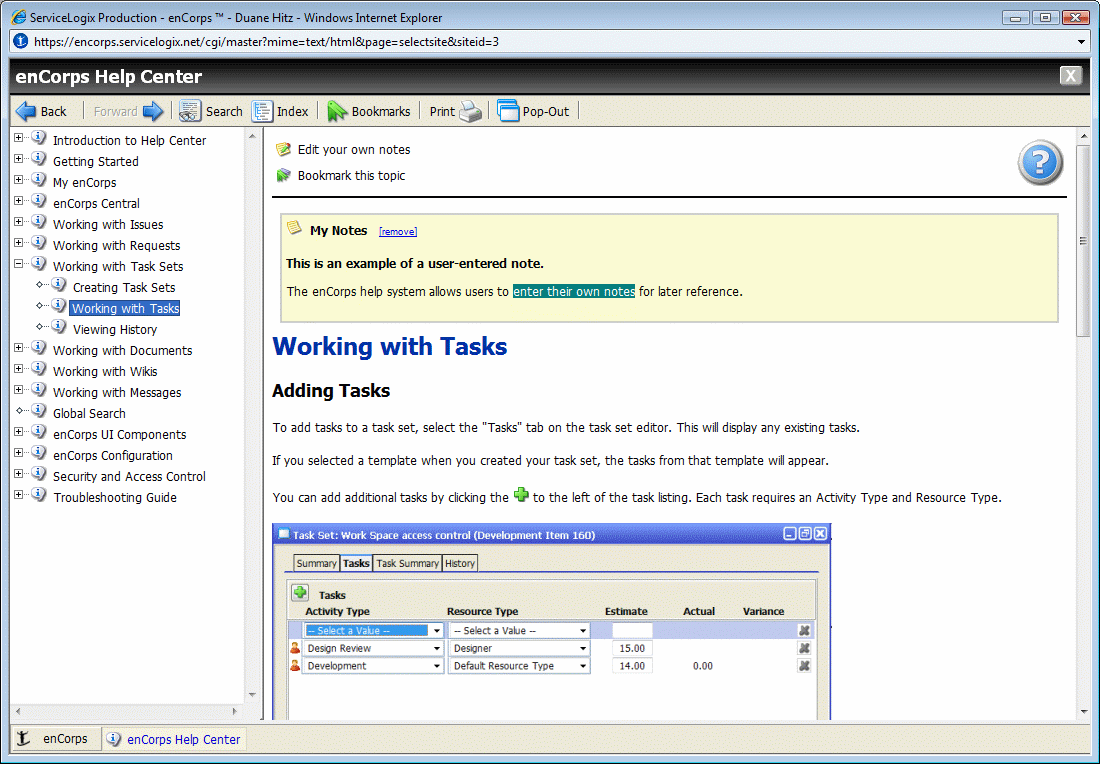Click the Pop-Out window icon
The image size is (1100, 764).
point(508,111)
